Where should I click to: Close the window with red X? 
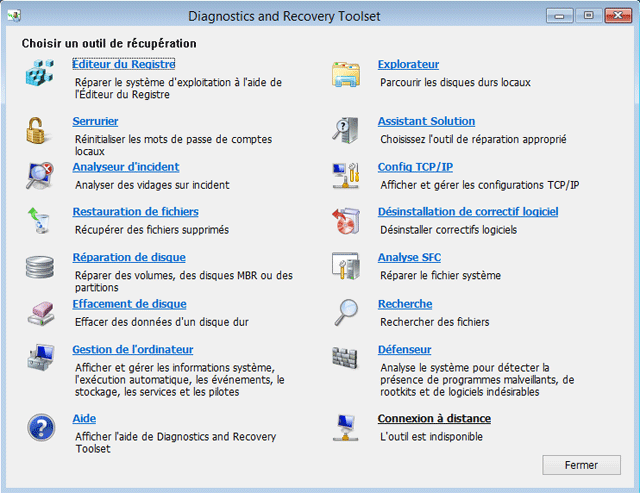[x=618, y=16]
